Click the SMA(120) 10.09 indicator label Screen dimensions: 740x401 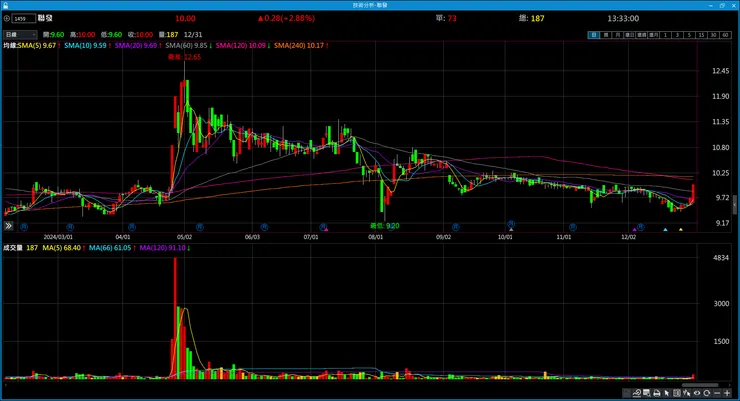pos(243,46)
